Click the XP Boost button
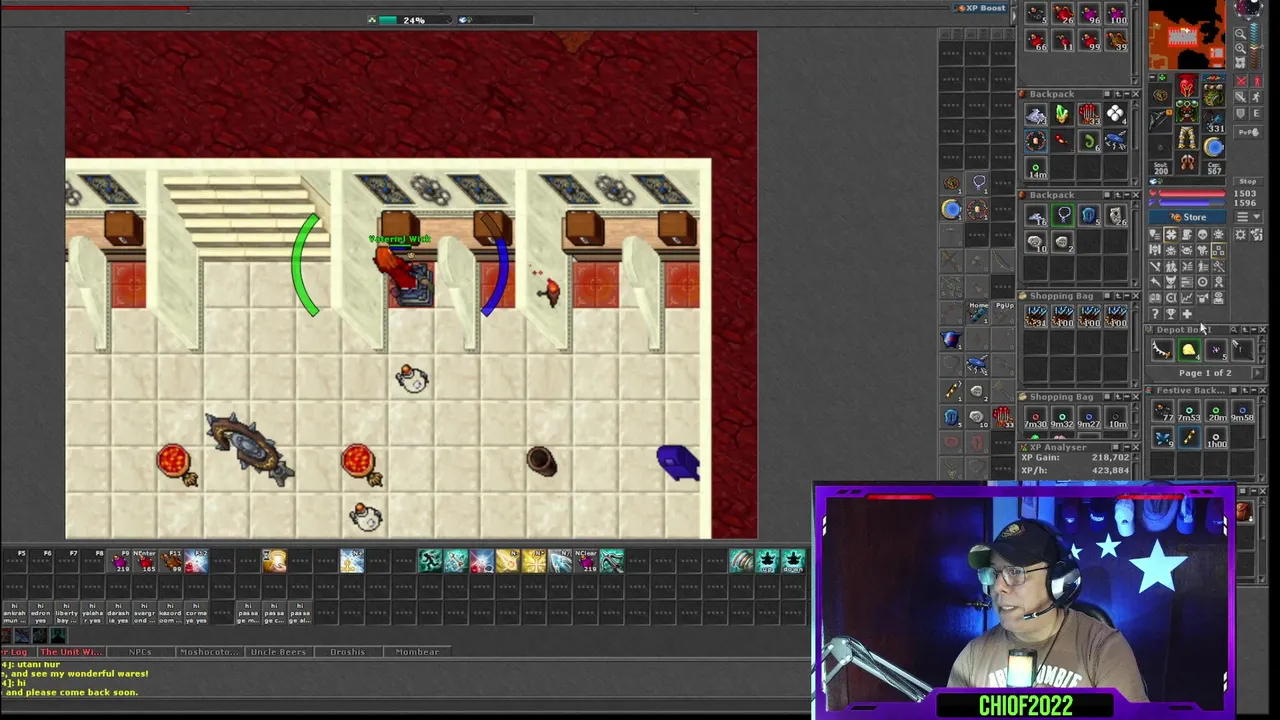The image size is (1280, 720). 980,8
